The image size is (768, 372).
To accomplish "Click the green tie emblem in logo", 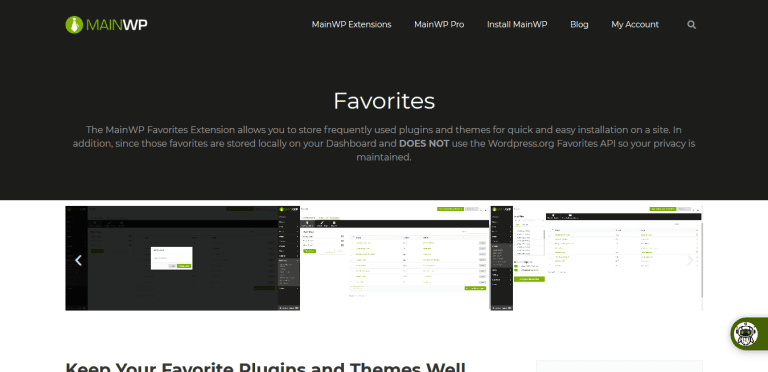I will click(74, 24).
